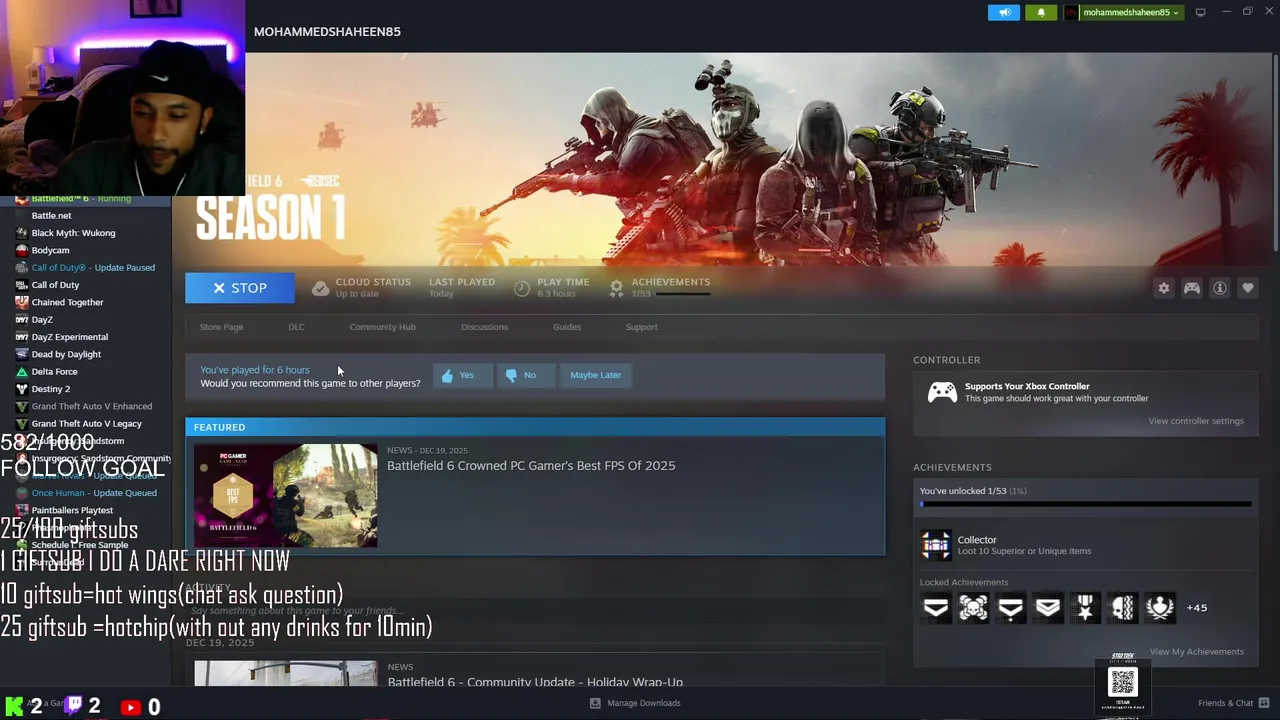Open the announcements megaphone button
1280x720 pixels.
1004,12
